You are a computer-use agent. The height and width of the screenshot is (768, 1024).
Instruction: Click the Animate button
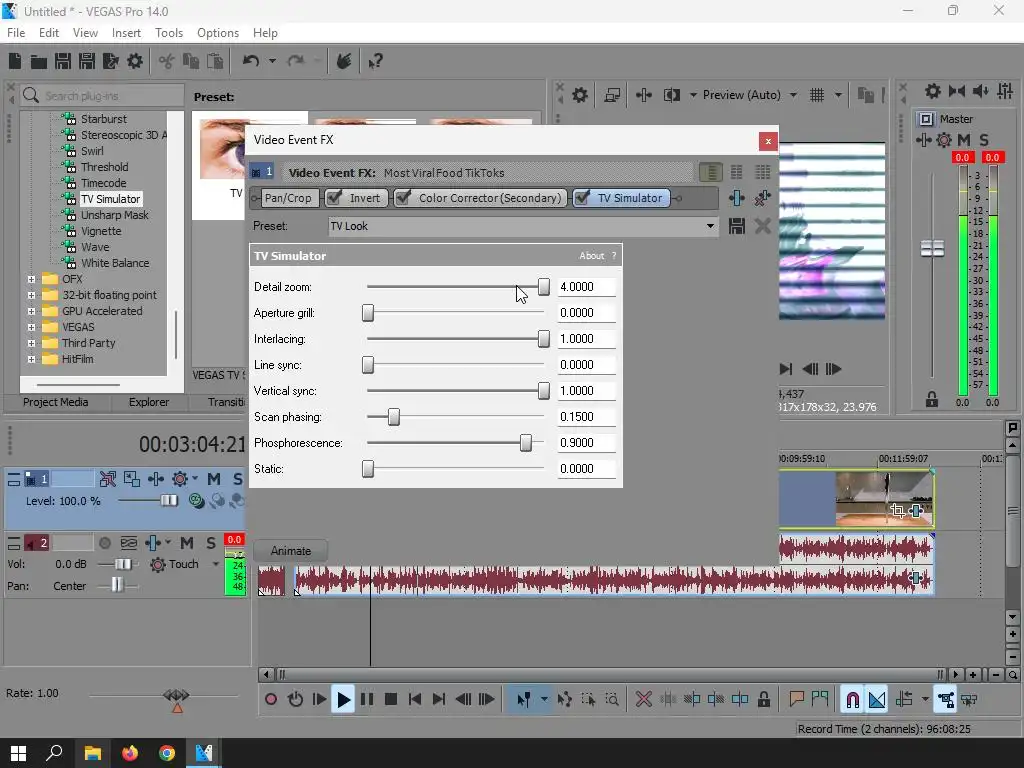(291, 551)
